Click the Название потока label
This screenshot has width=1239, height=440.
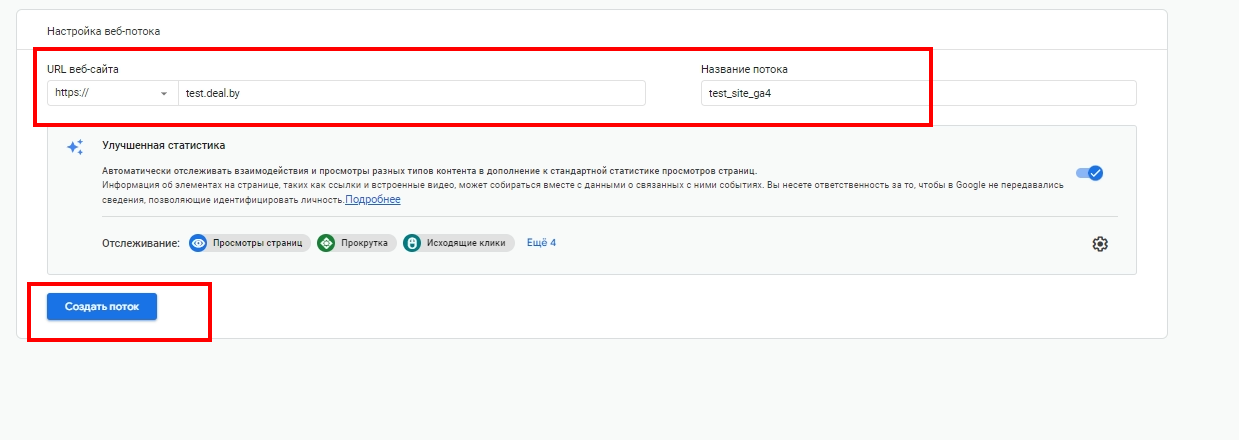[x=744, y=69]
